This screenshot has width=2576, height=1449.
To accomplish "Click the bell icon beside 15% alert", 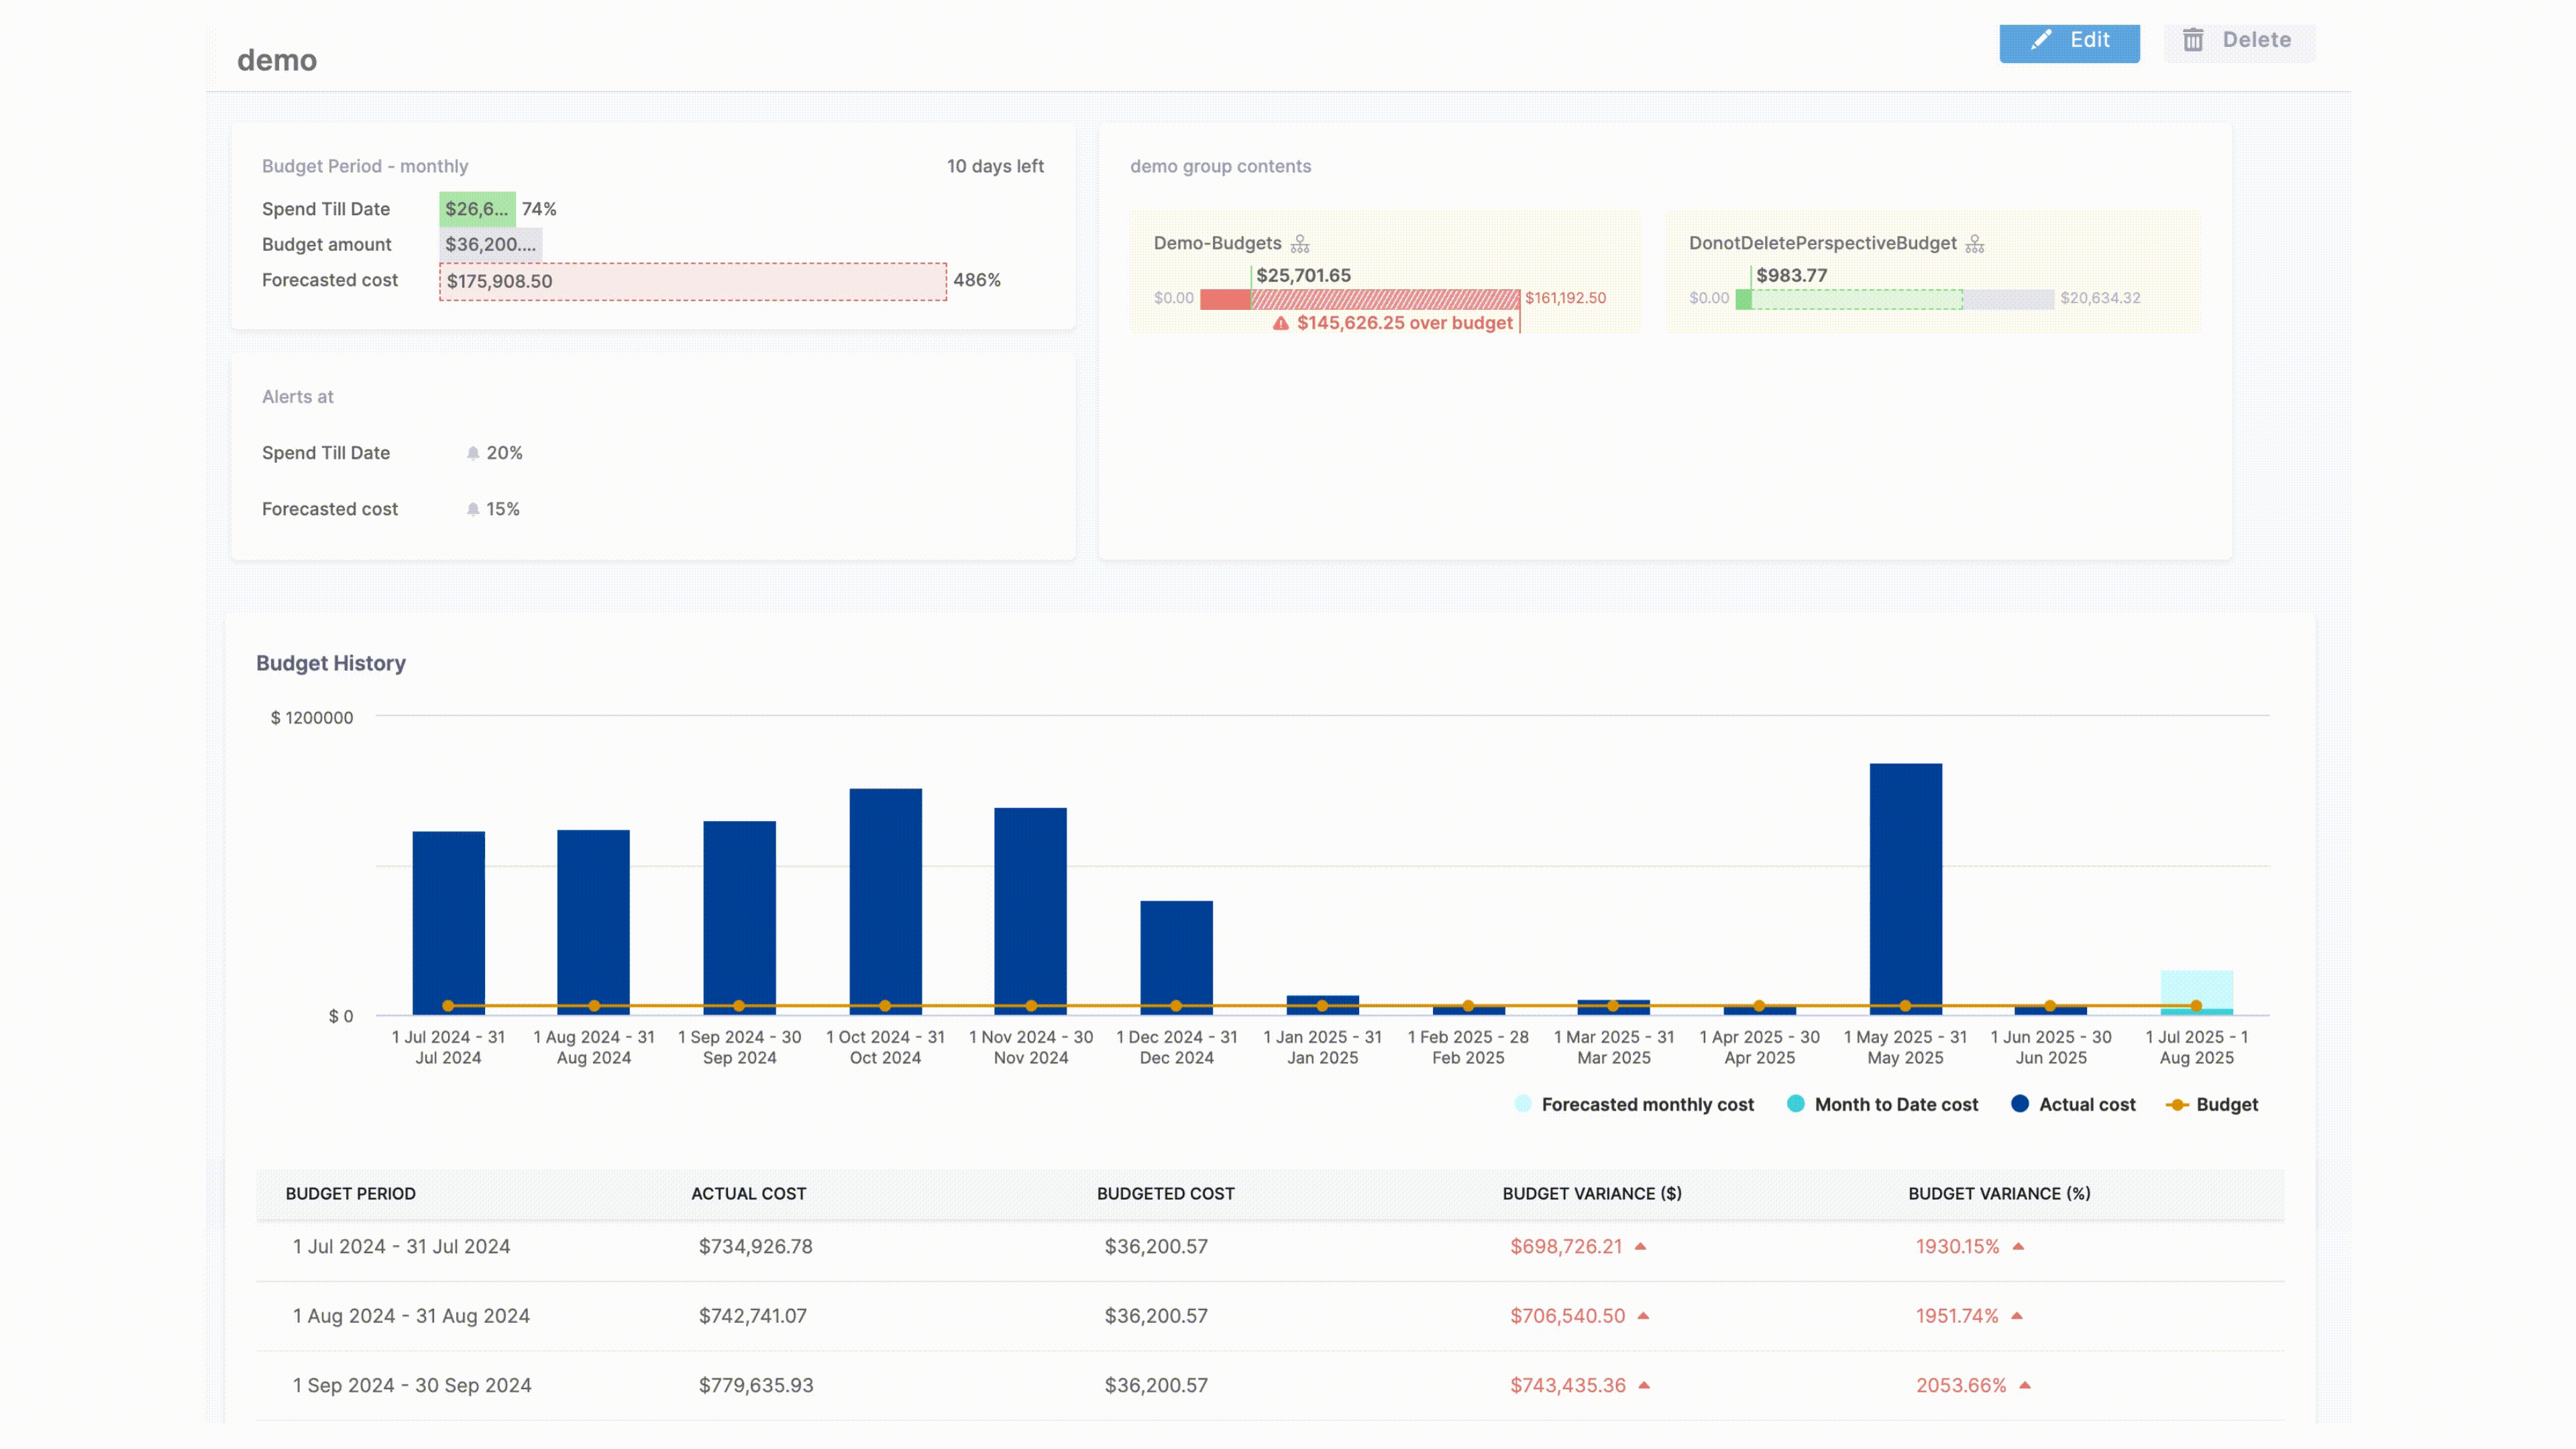I will click(x=473, y=509).
